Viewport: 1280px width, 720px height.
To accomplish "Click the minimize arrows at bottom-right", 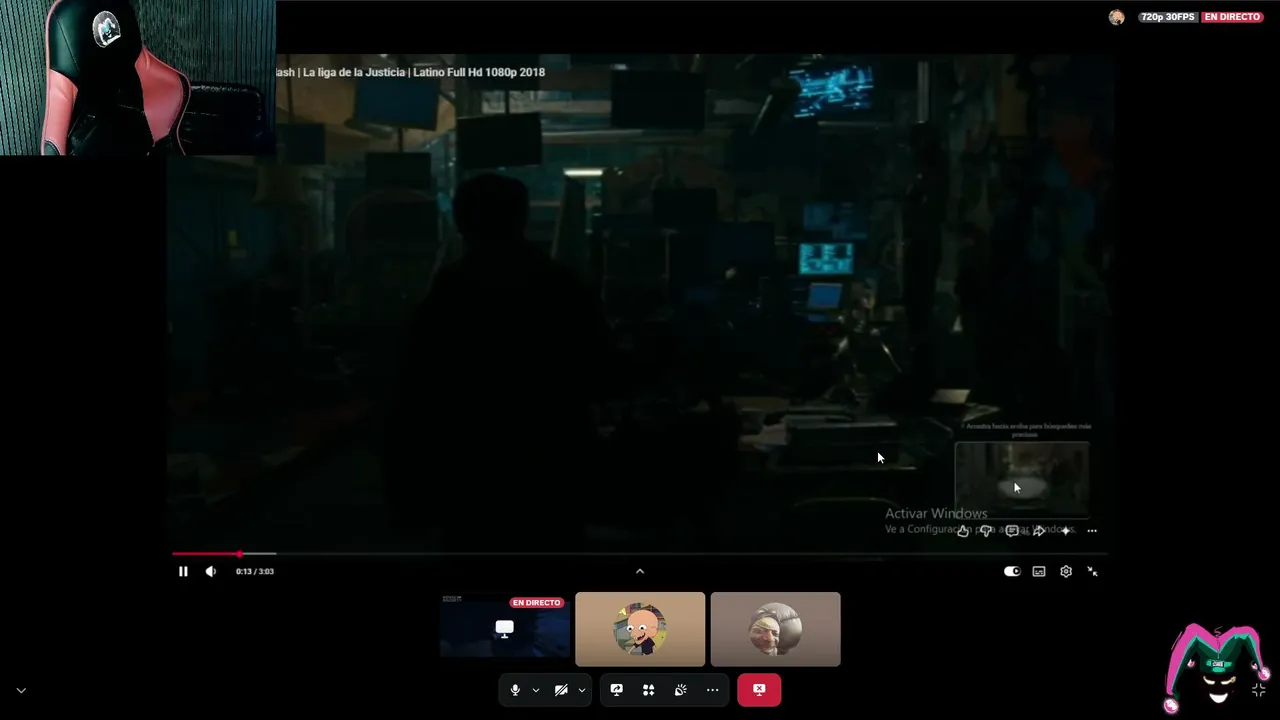I will pos(1258,690).
